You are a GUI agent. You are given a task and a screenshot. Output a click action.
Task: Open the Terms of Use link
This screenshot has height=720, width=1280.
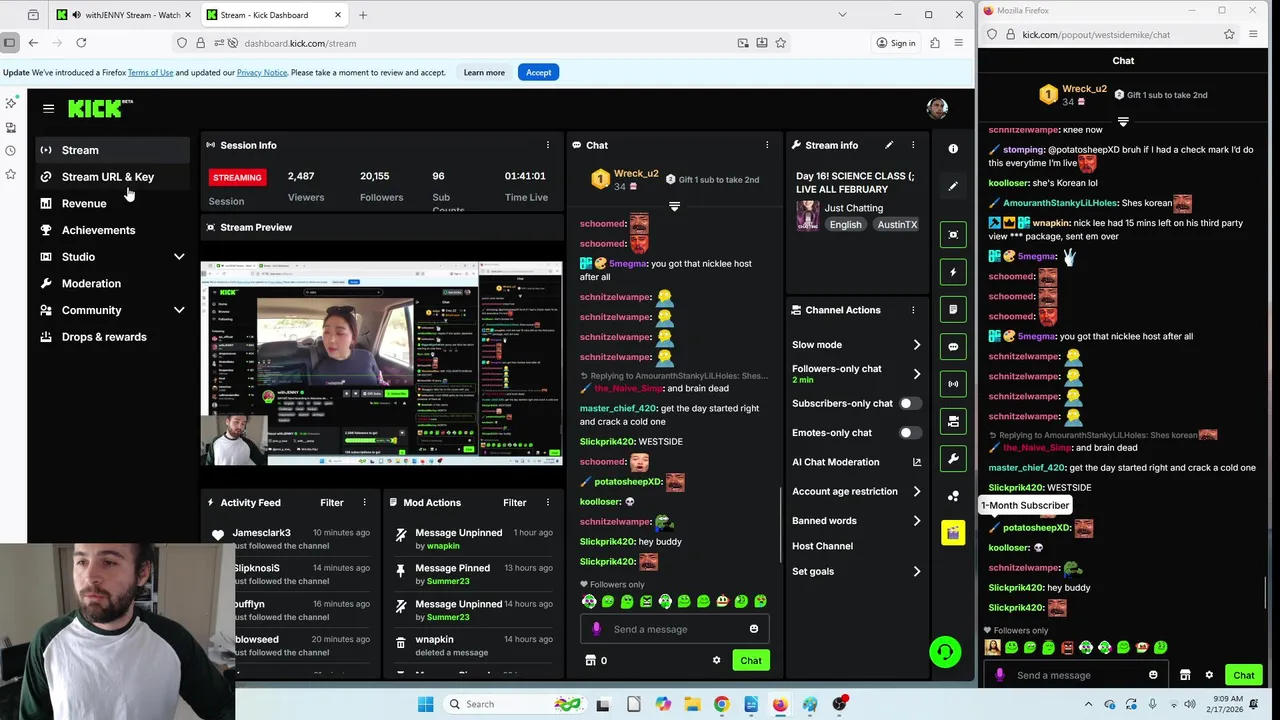[150, 72]
